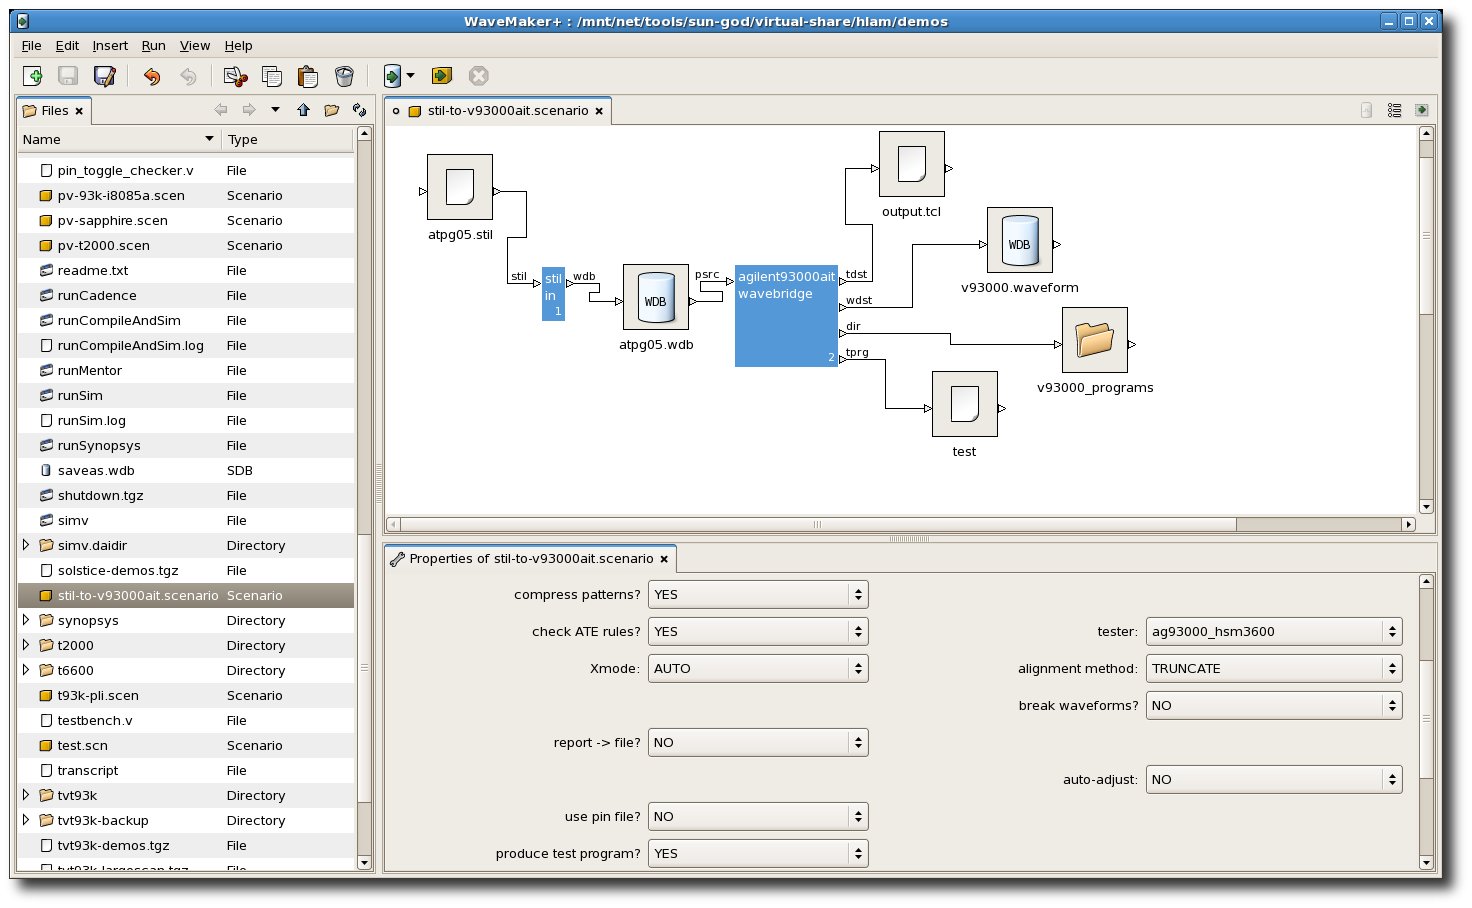This screenshot has height=908, width=1472.
Task: Click the paste clipboard icon
Action: pyautogui.click(x=308, y=76)
